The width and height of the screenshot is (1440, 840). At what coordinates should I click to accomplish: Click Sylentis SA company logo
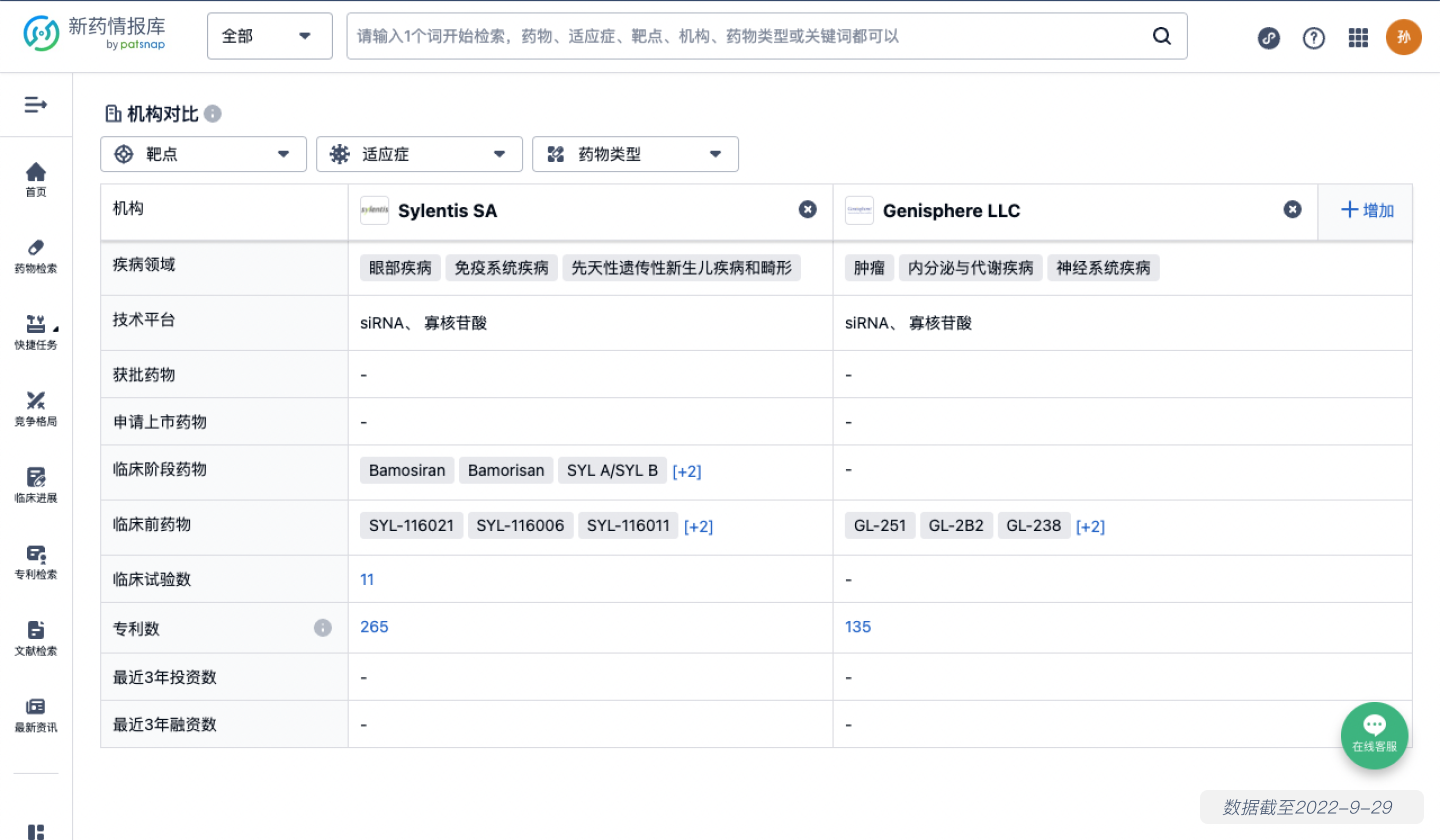(375, 211)
